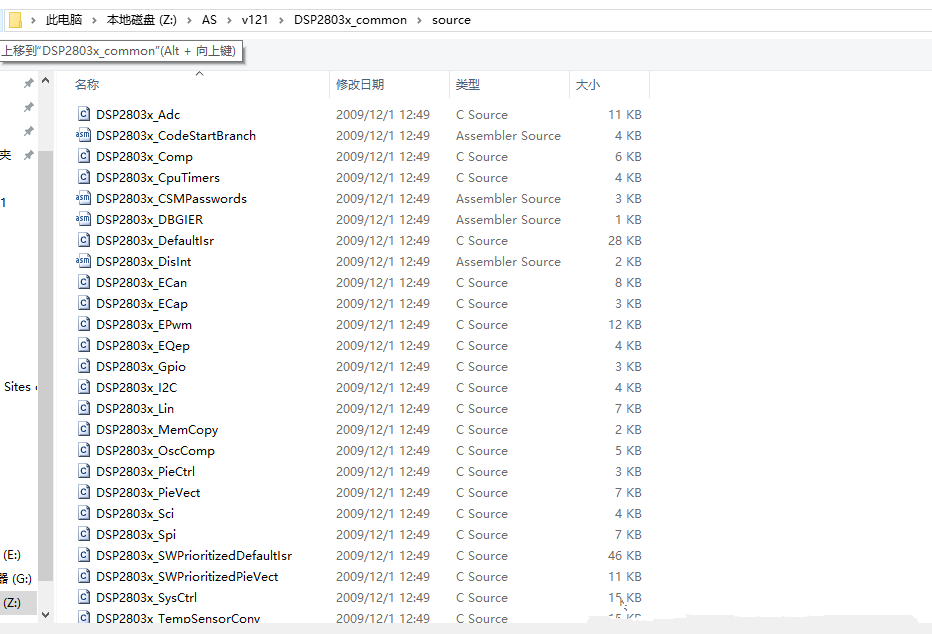Click the DSP2803x_ECap file icon

click(84, 303)
